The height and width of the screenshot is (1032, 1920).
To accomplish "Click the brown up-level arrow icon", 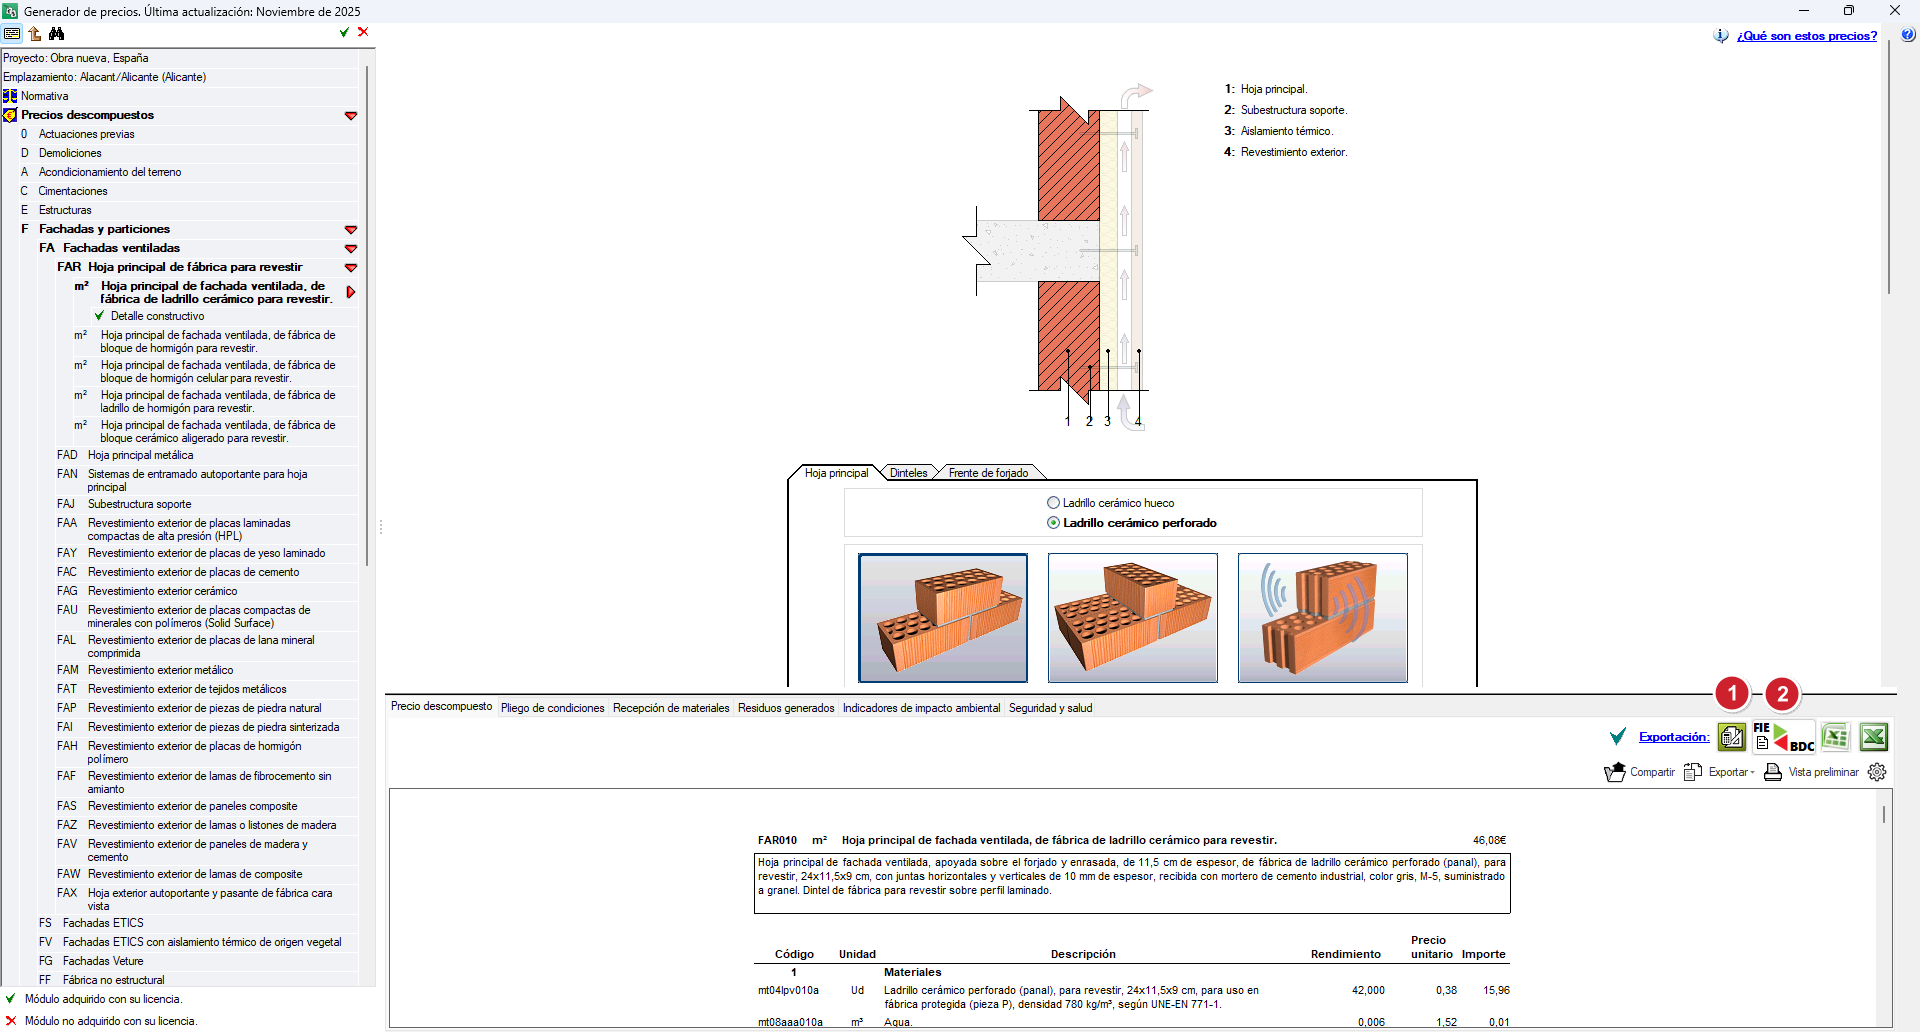I will pyautogui.click(x=35, y=33).
